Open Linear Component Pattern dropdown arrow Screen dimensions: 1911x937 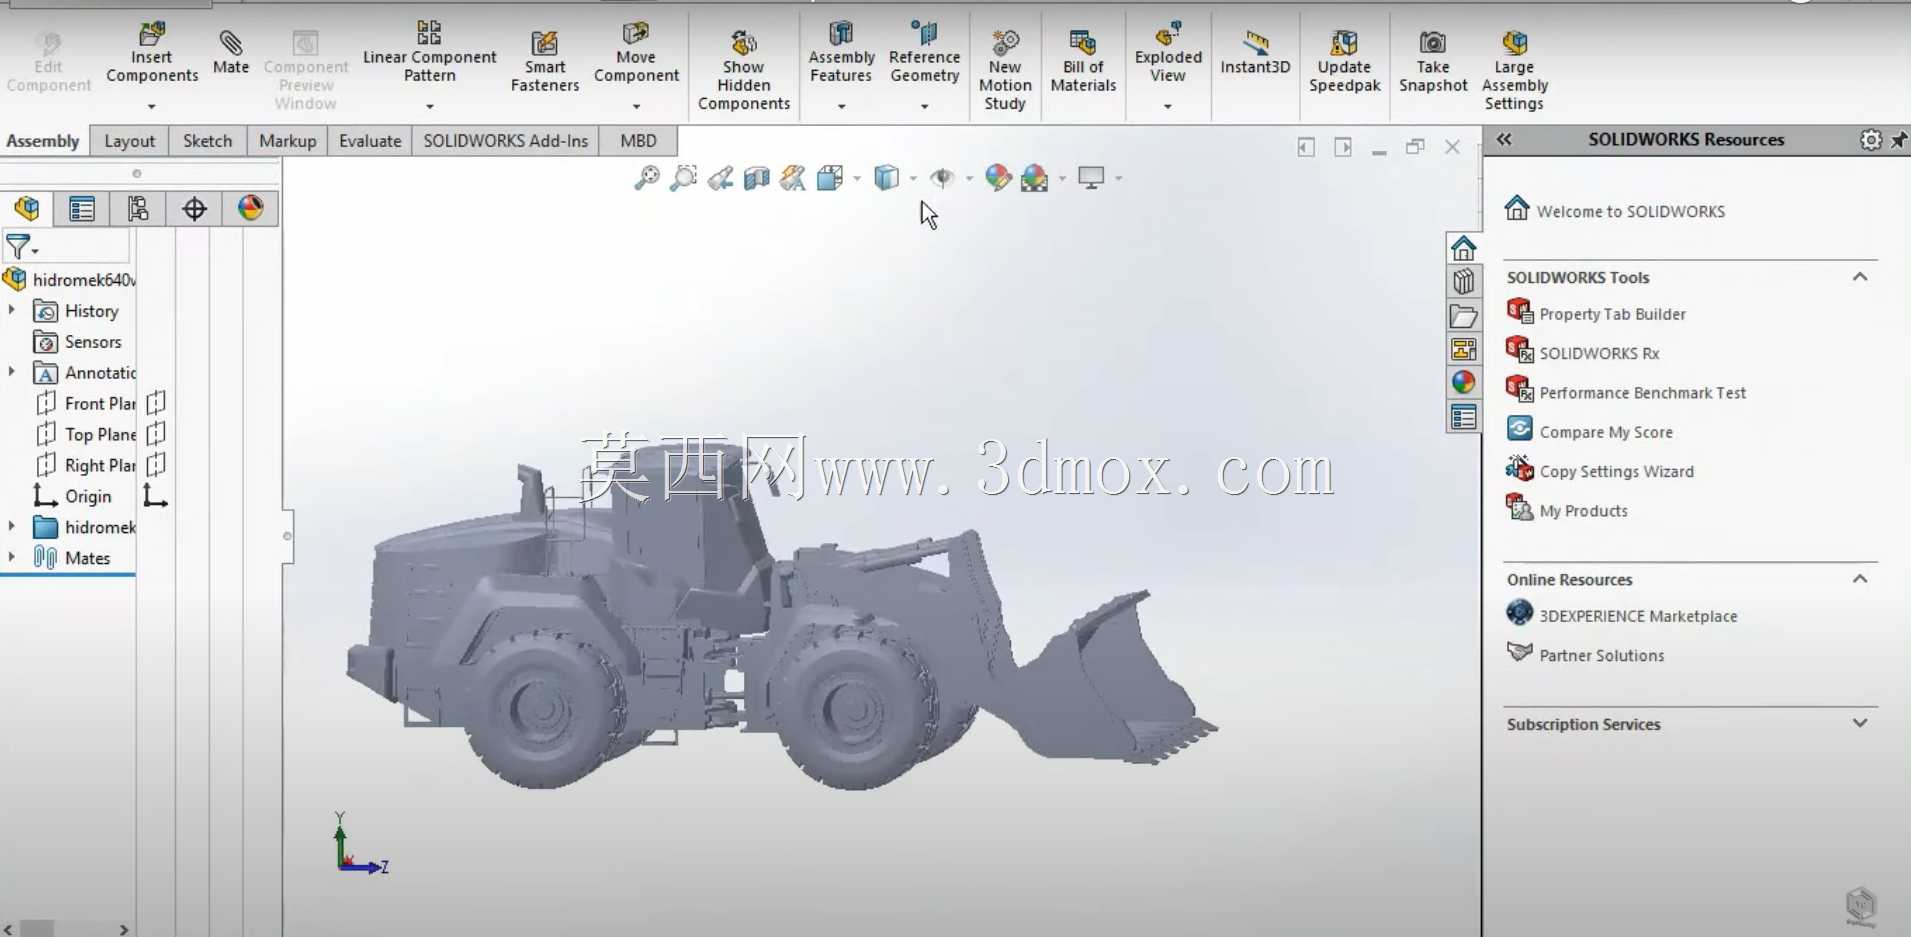coord(430,106)
